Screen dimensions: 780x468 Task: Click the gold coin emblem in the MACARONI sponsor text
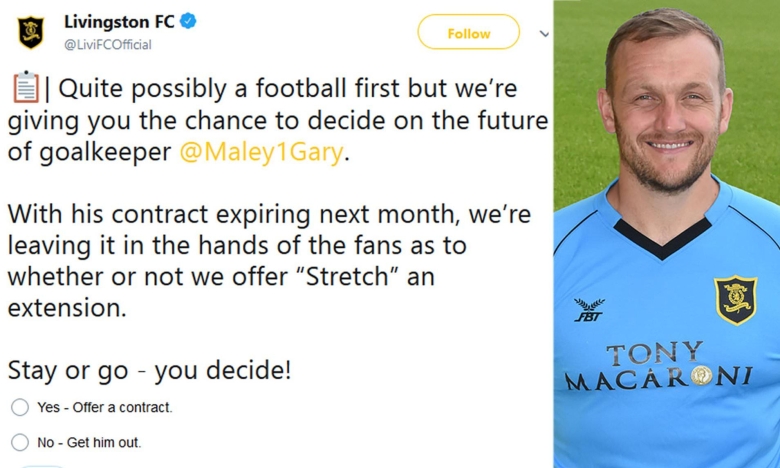702,375
